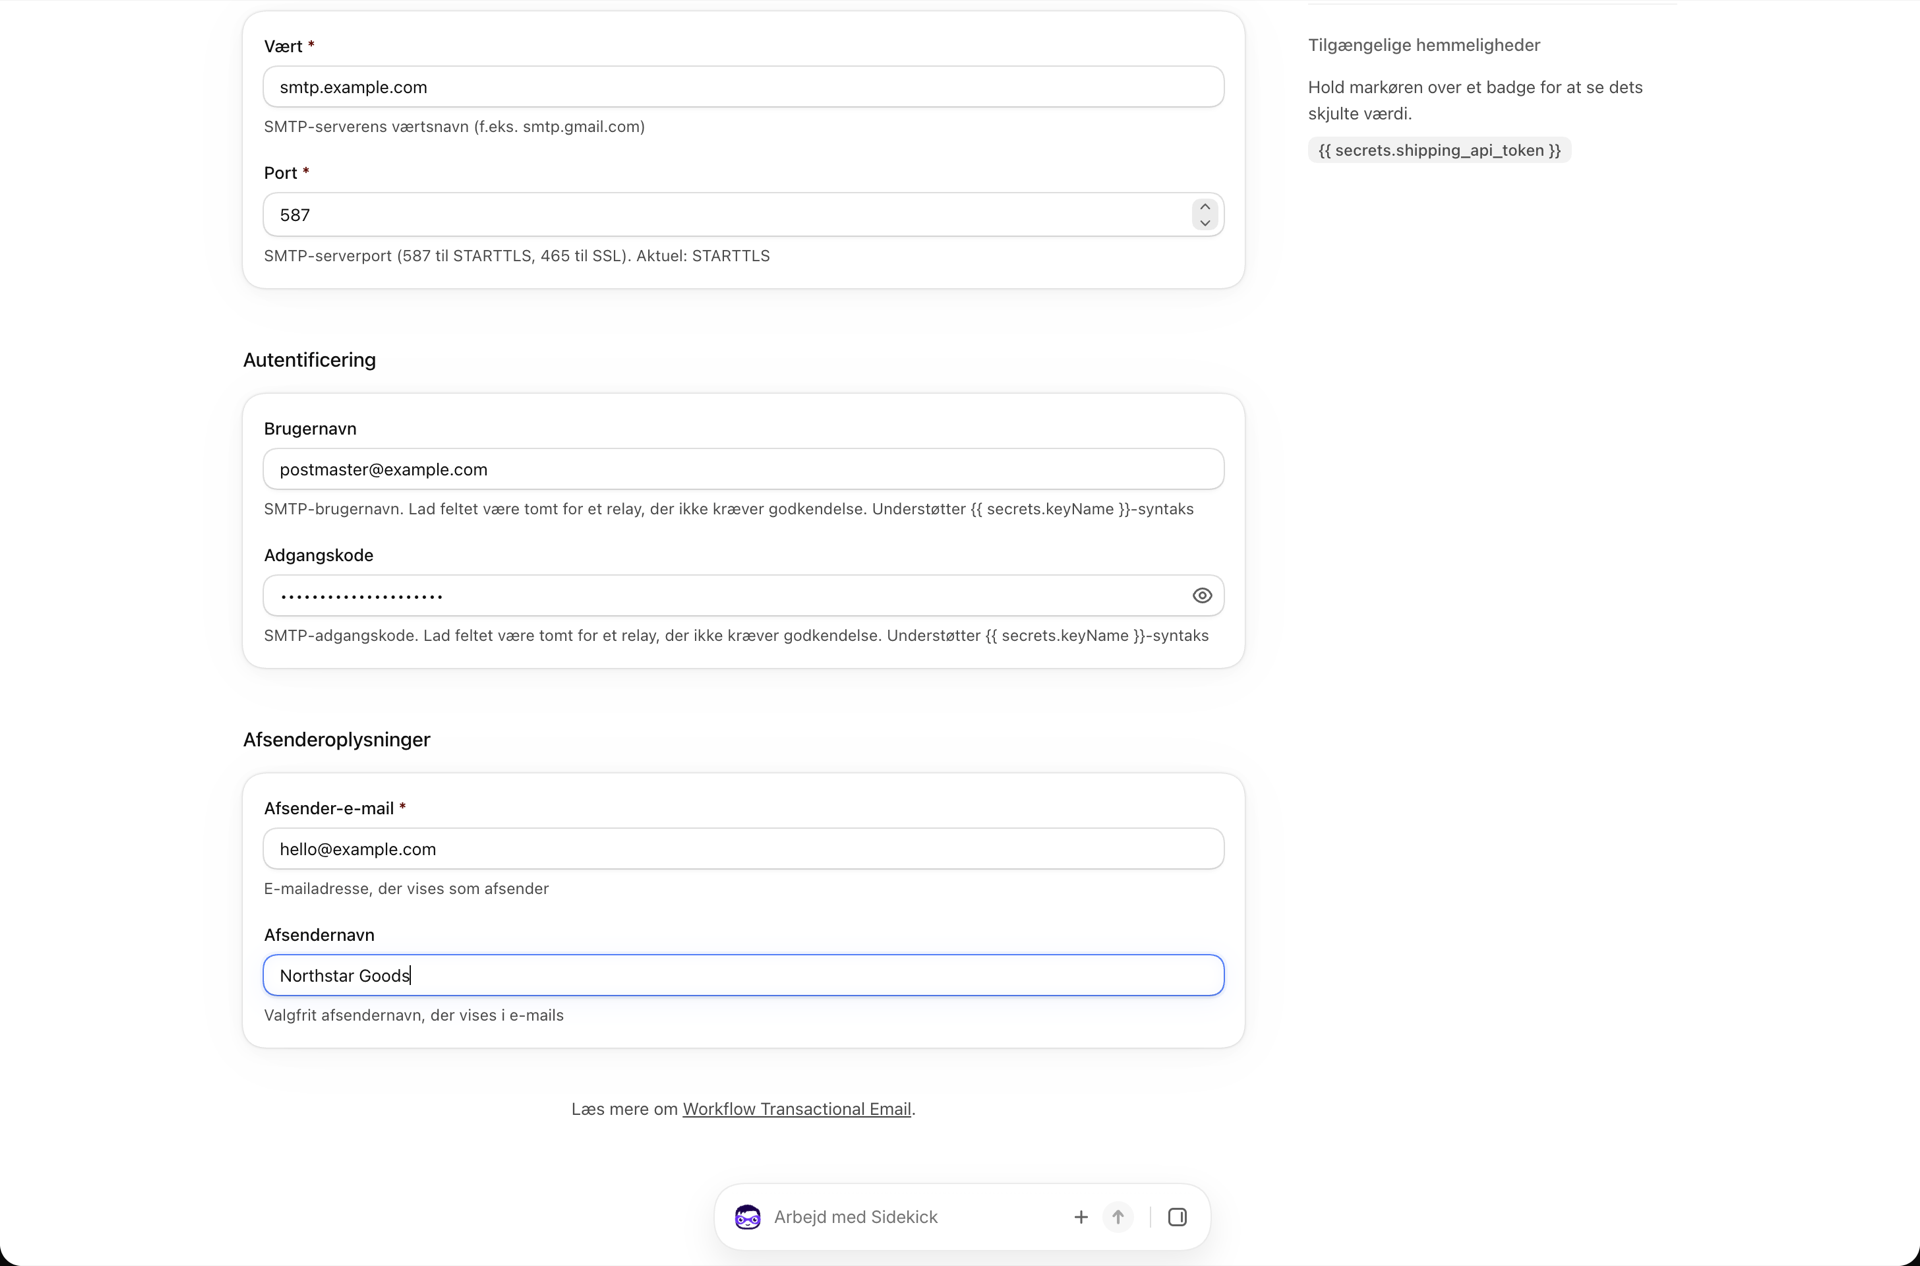Increase the port number with up arrow
The width and height of the screenshot is (1920, 1266).
[x=1205, y=207]
